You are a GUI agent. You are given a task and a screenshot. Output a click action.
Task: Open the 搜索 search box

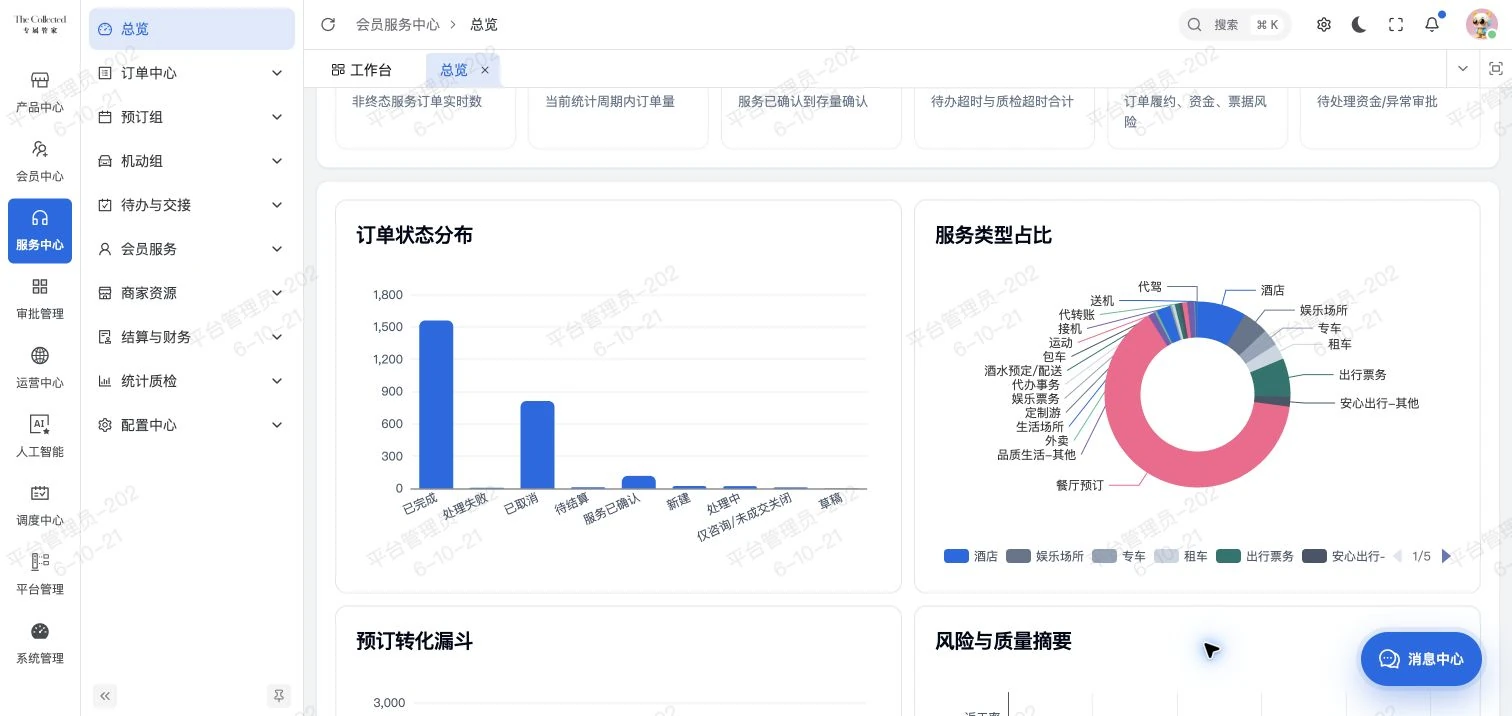[x=1234, y=25]
